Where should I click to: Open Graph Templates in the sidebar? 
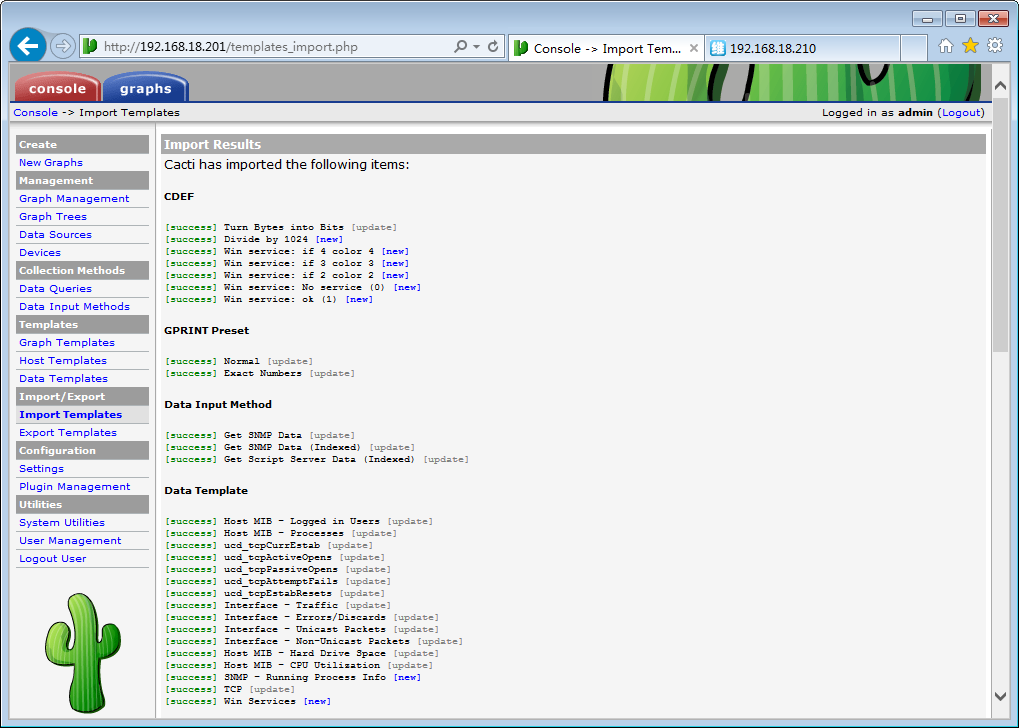coord(67,343)
